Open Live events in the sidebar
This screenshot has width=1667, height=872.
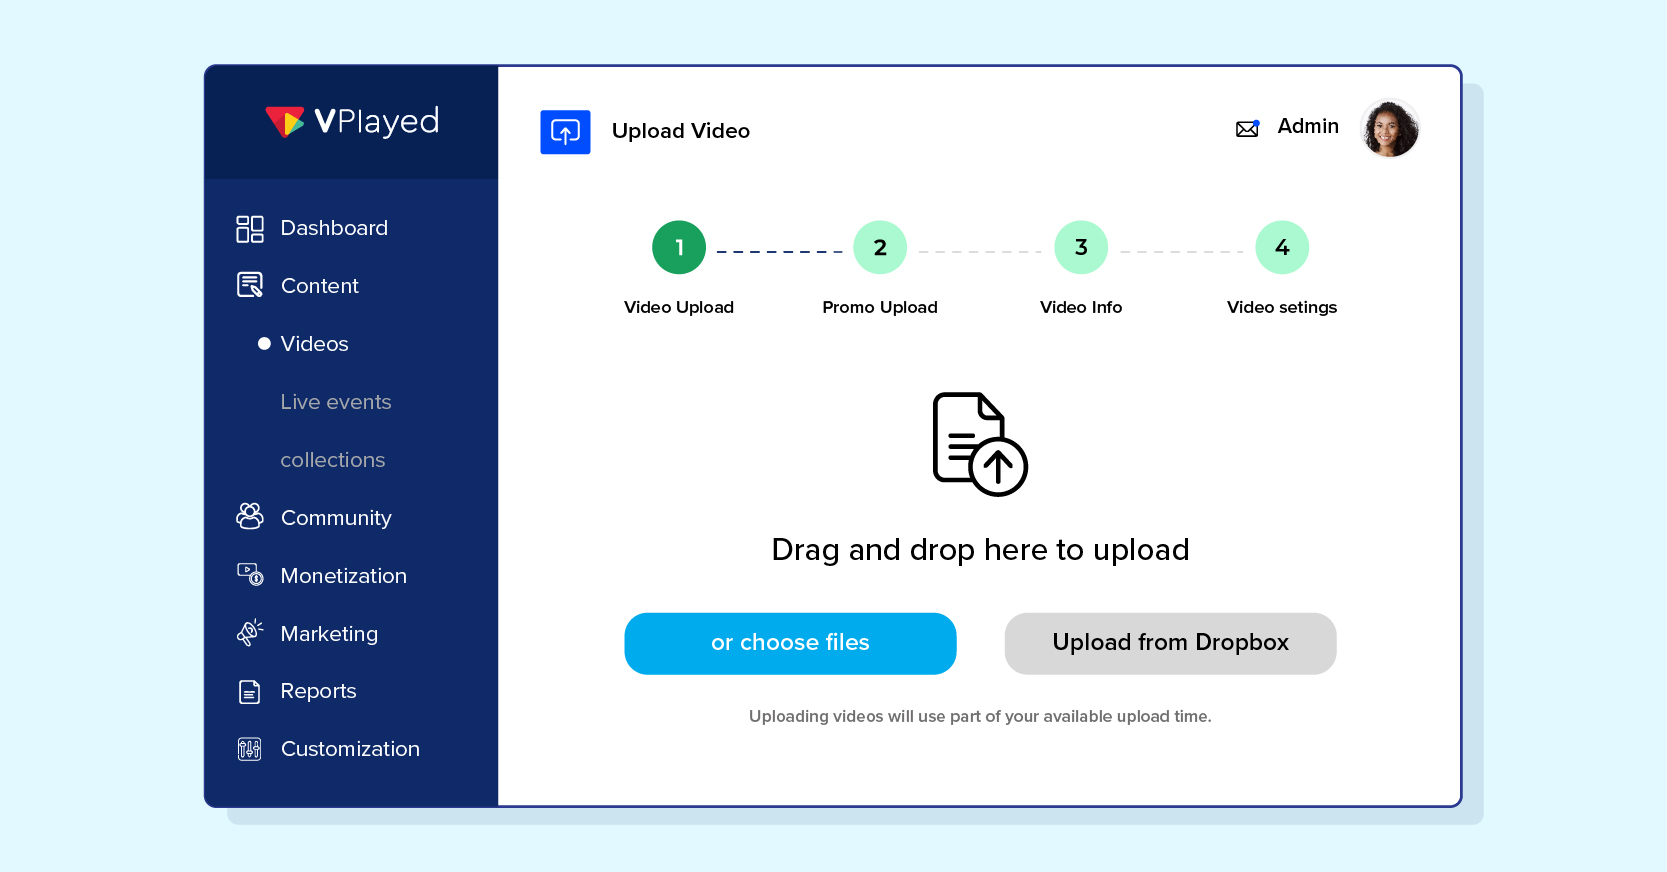[335, 402]
